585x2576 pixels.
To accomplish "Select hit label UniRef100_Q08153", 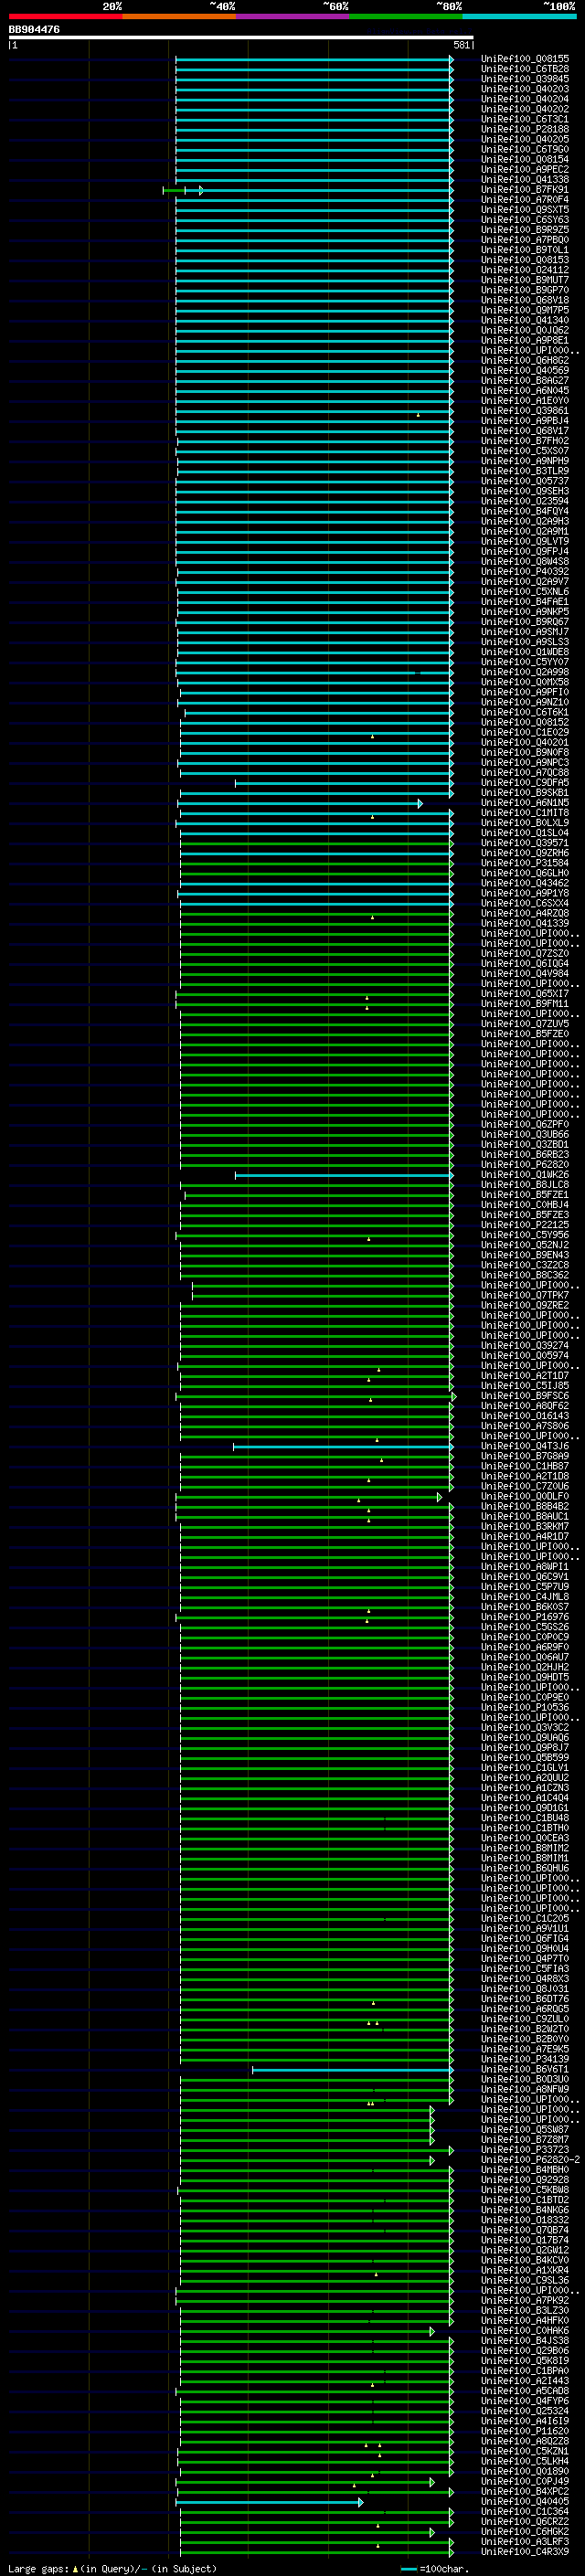I will pos(525,260).
